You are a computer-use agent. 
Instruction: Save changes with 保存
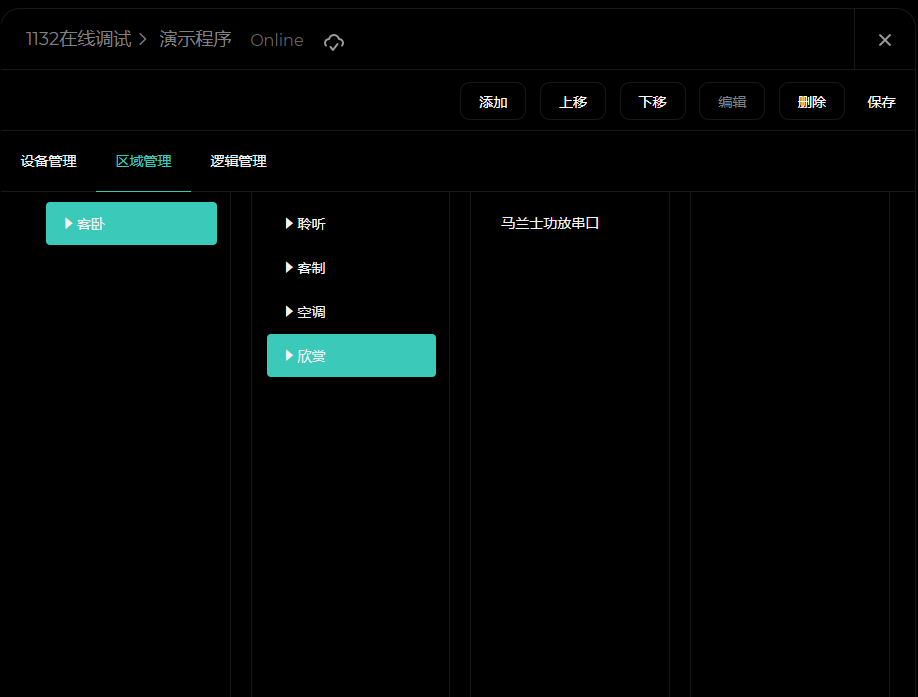coord(881,102)
